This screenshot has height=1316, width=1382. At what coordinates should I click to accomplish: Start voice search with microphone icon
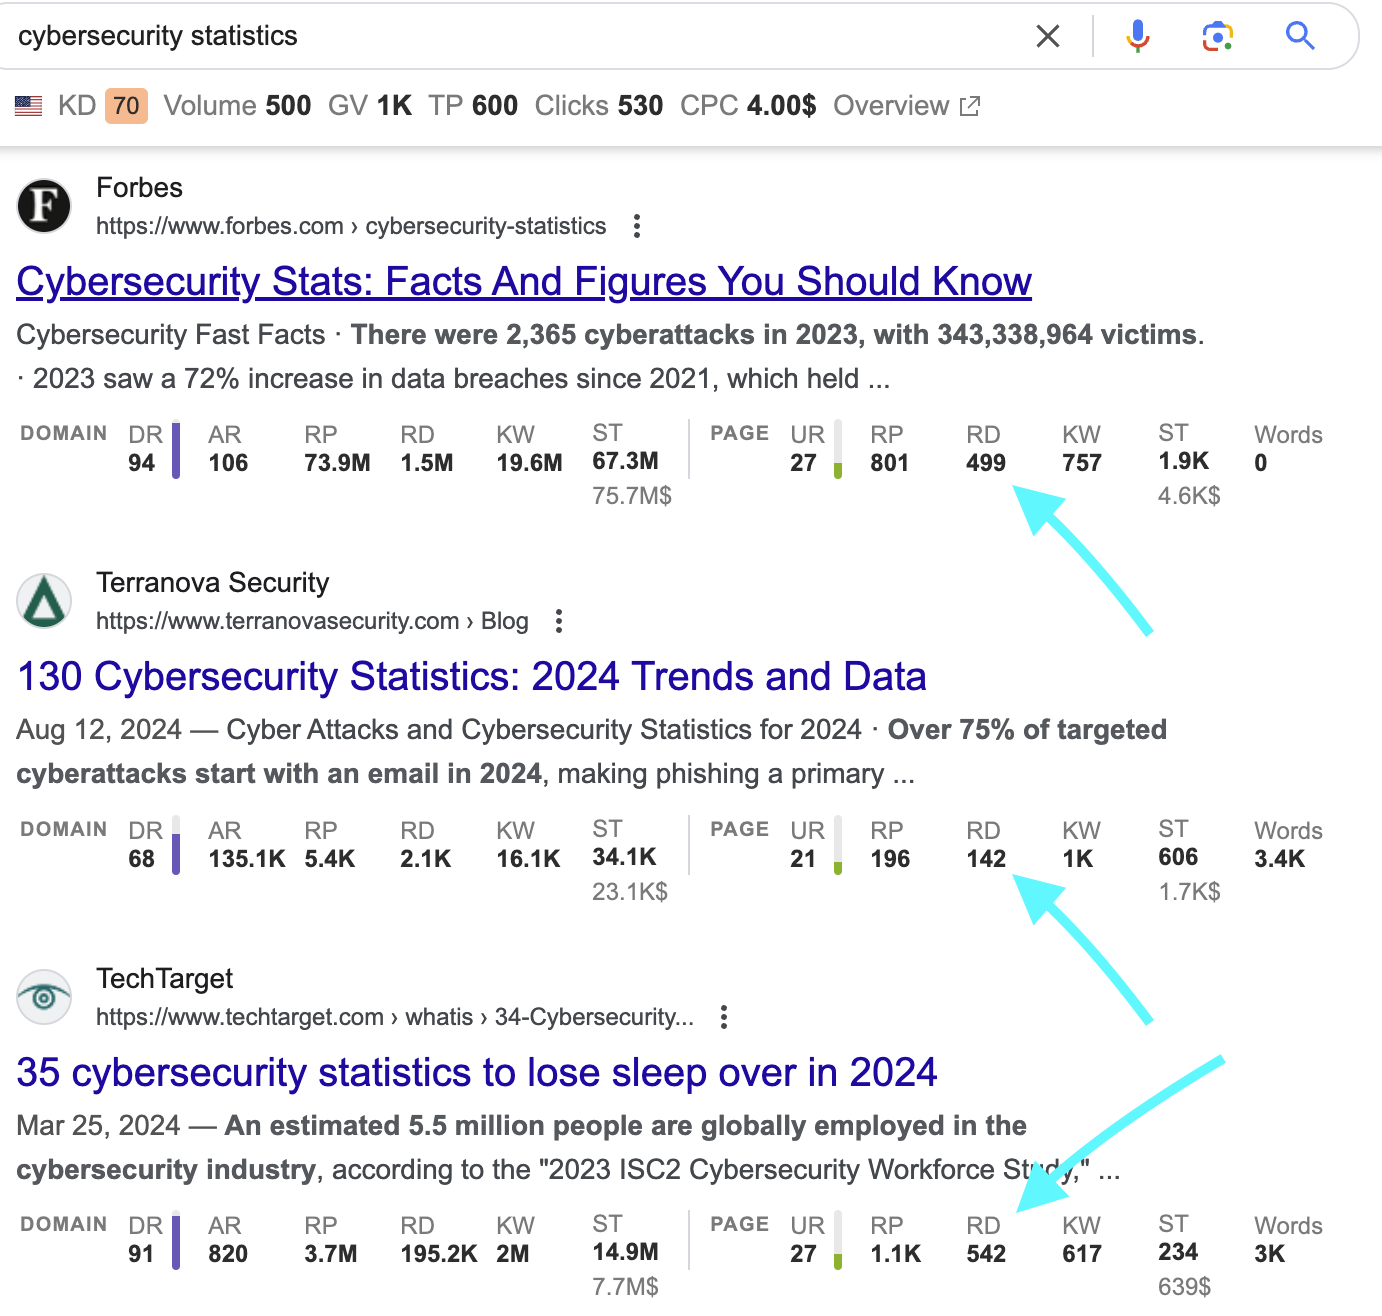1137,36
